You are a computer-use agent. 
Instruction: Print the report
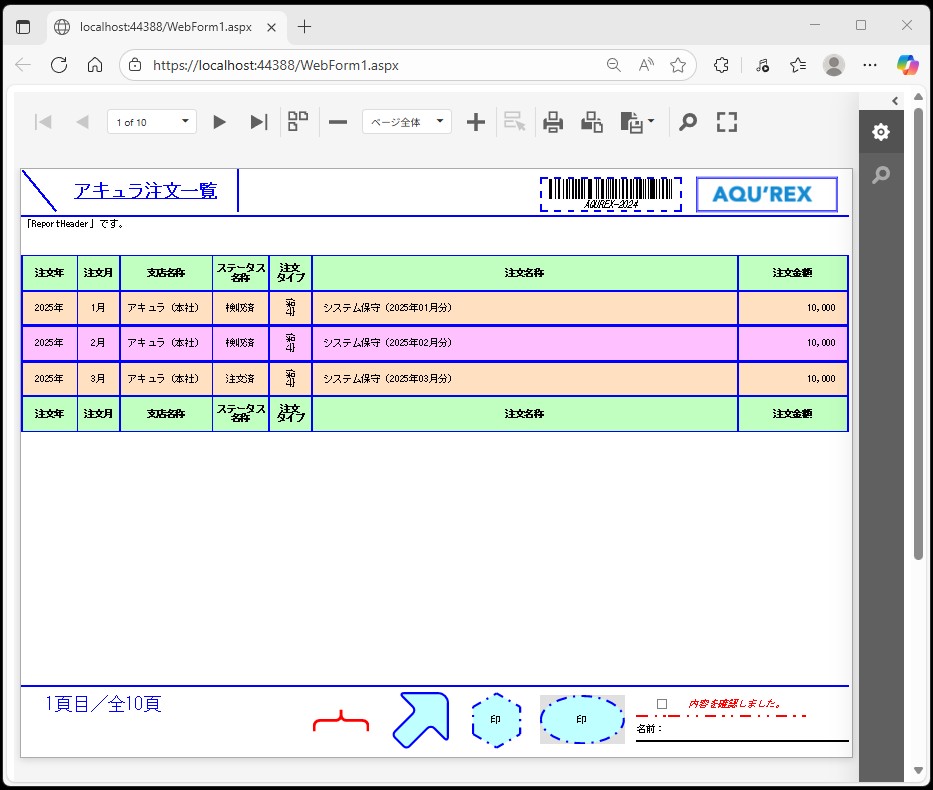coord(553,122)
